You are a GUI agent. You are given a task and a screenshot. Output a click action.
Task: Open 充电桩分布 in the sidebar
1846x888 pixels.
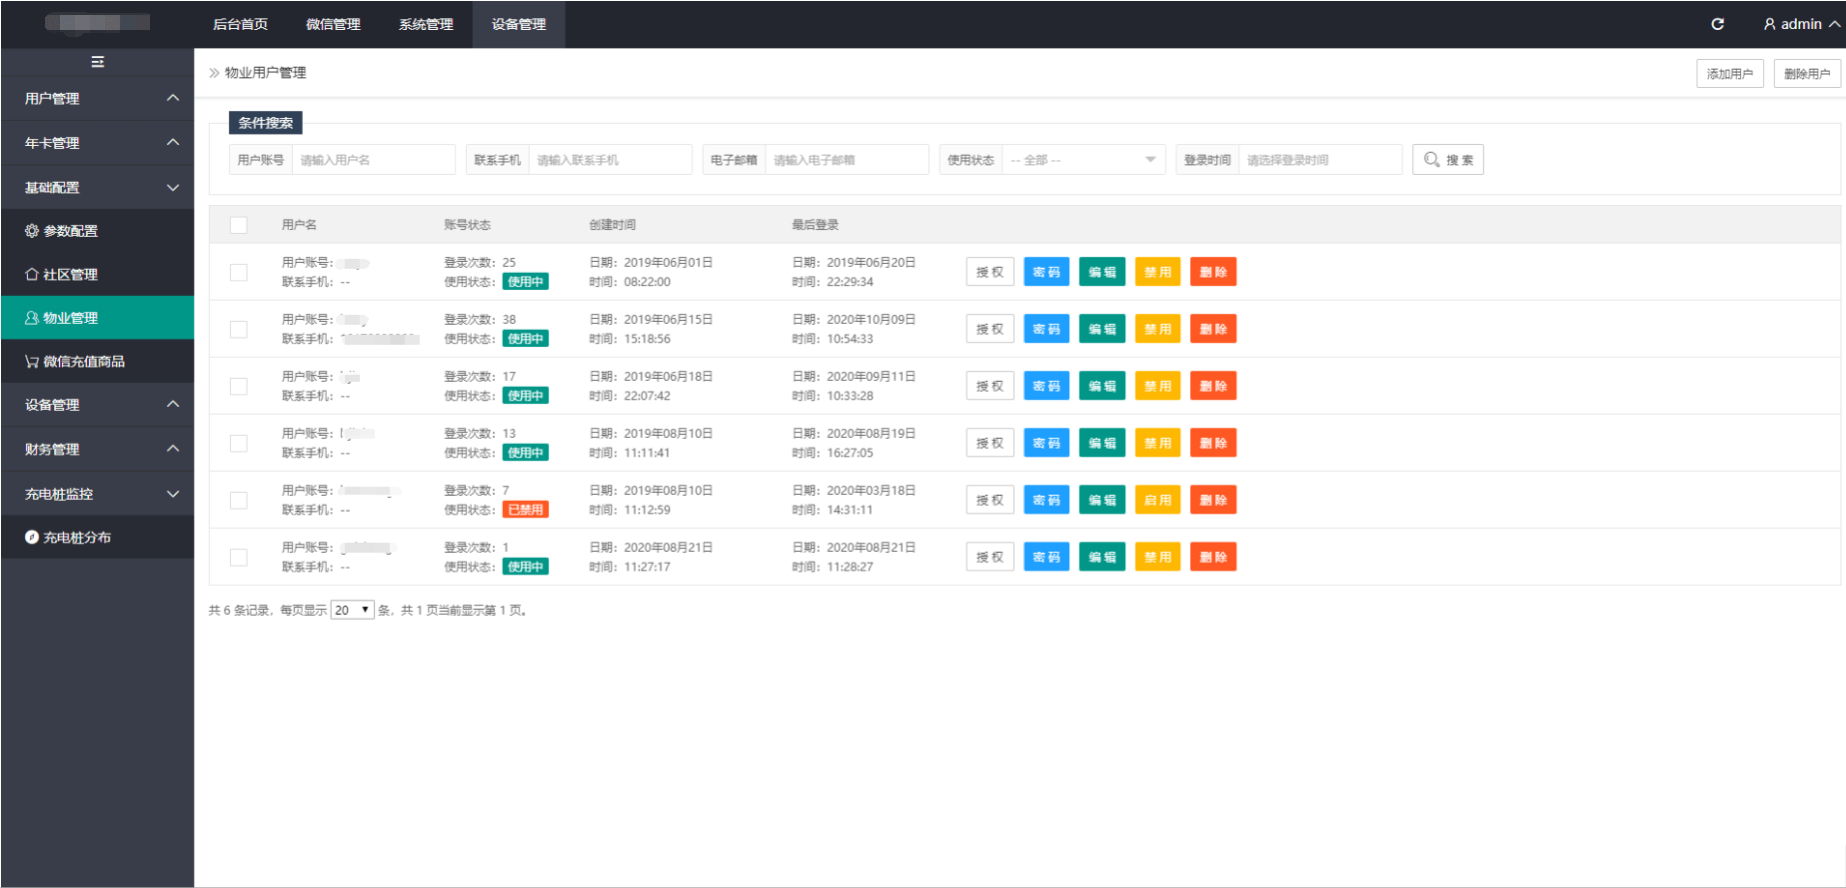[x=97, y=537]
